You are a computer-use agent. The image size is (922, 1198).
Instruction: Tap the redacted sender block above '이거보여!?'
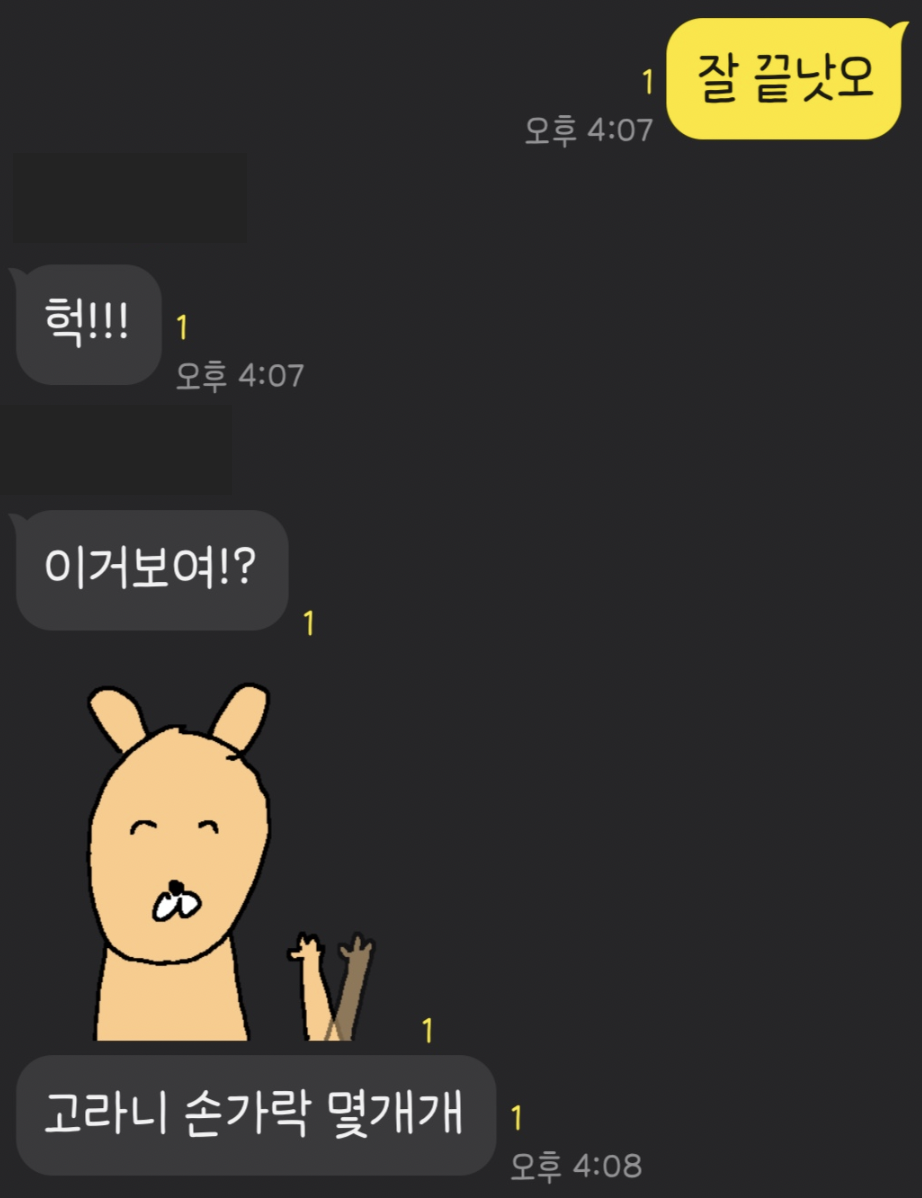(116, 450)
